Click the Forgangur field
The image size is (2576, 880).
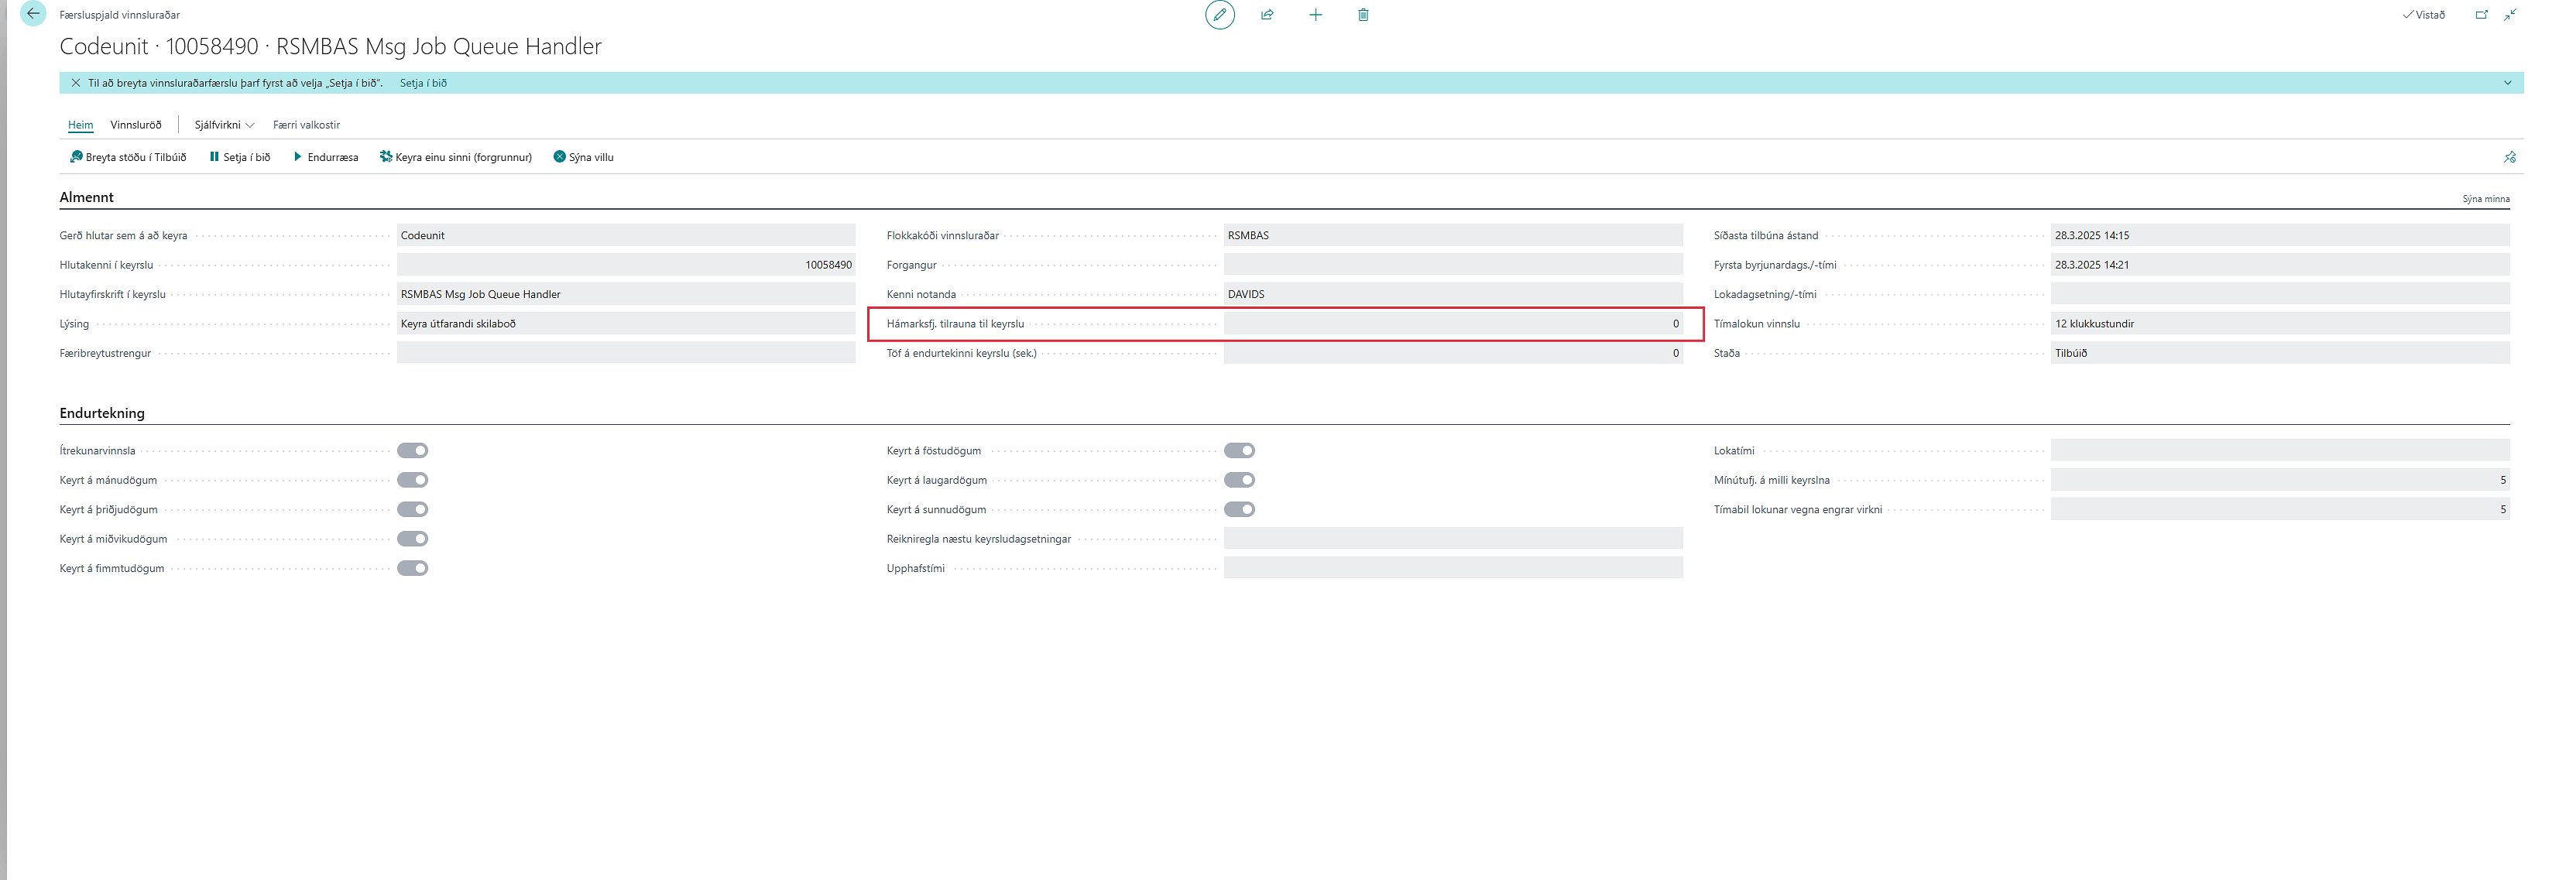(1453, 265)
